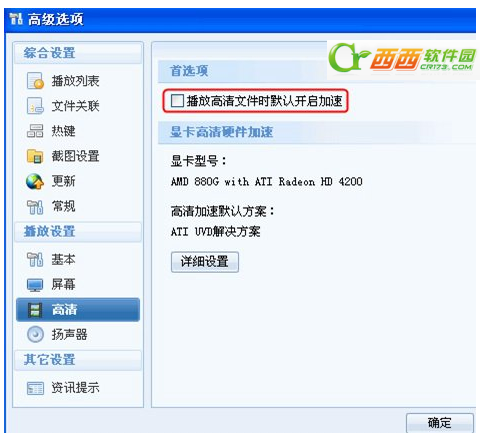Select the 常规 tools icon

[35, 206]
